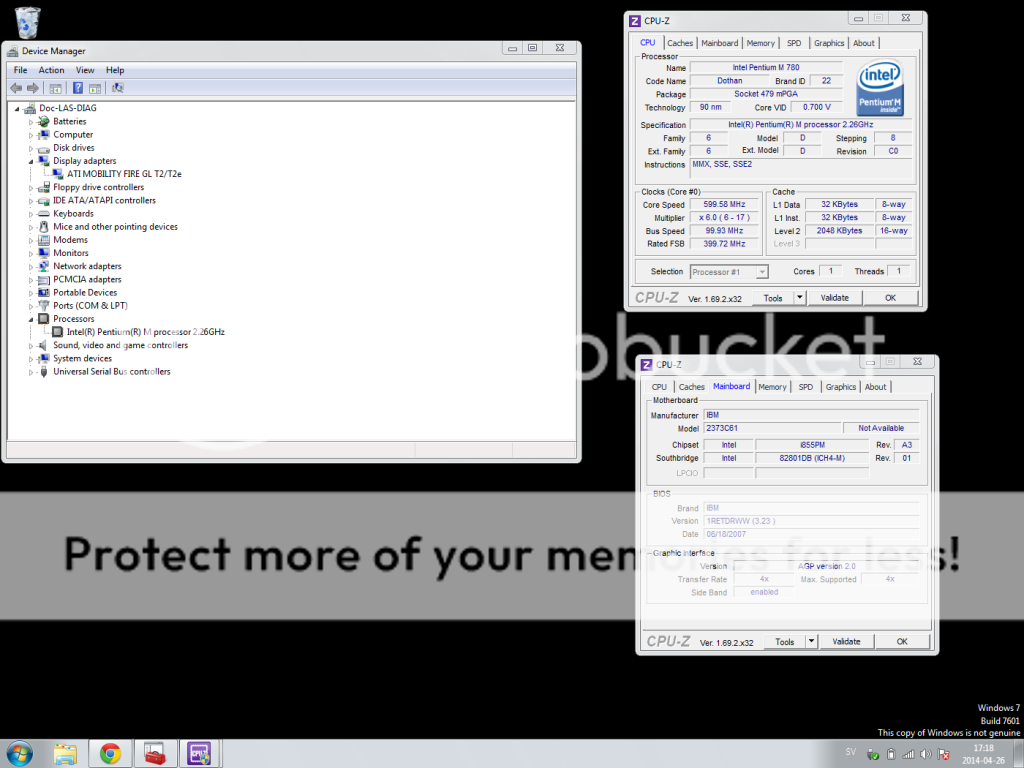The width and height of the screenshot is (1024, 768).
Task: Click OK in the lower CPU-Z window
Action: tap(901, 642)
